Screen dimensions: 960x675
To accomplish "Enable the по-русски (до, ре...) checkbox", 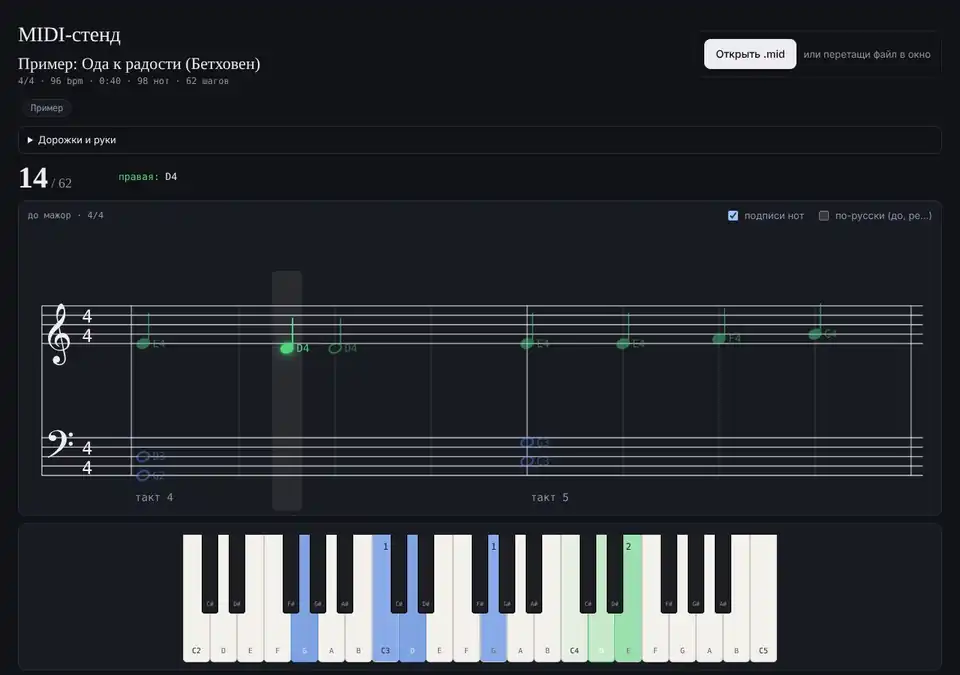I will [x=824, y=216].
